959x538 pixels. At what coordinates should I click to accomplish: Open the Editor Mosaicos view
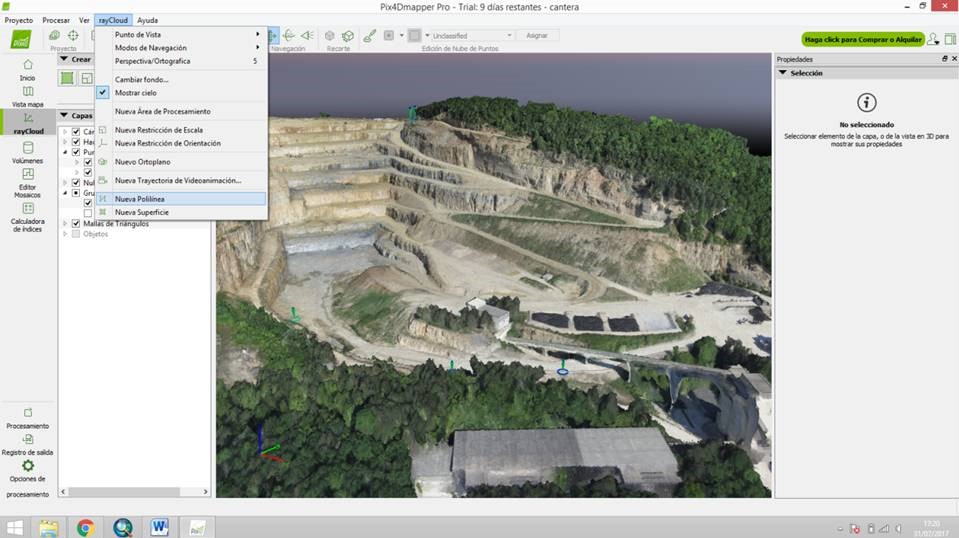28,183
